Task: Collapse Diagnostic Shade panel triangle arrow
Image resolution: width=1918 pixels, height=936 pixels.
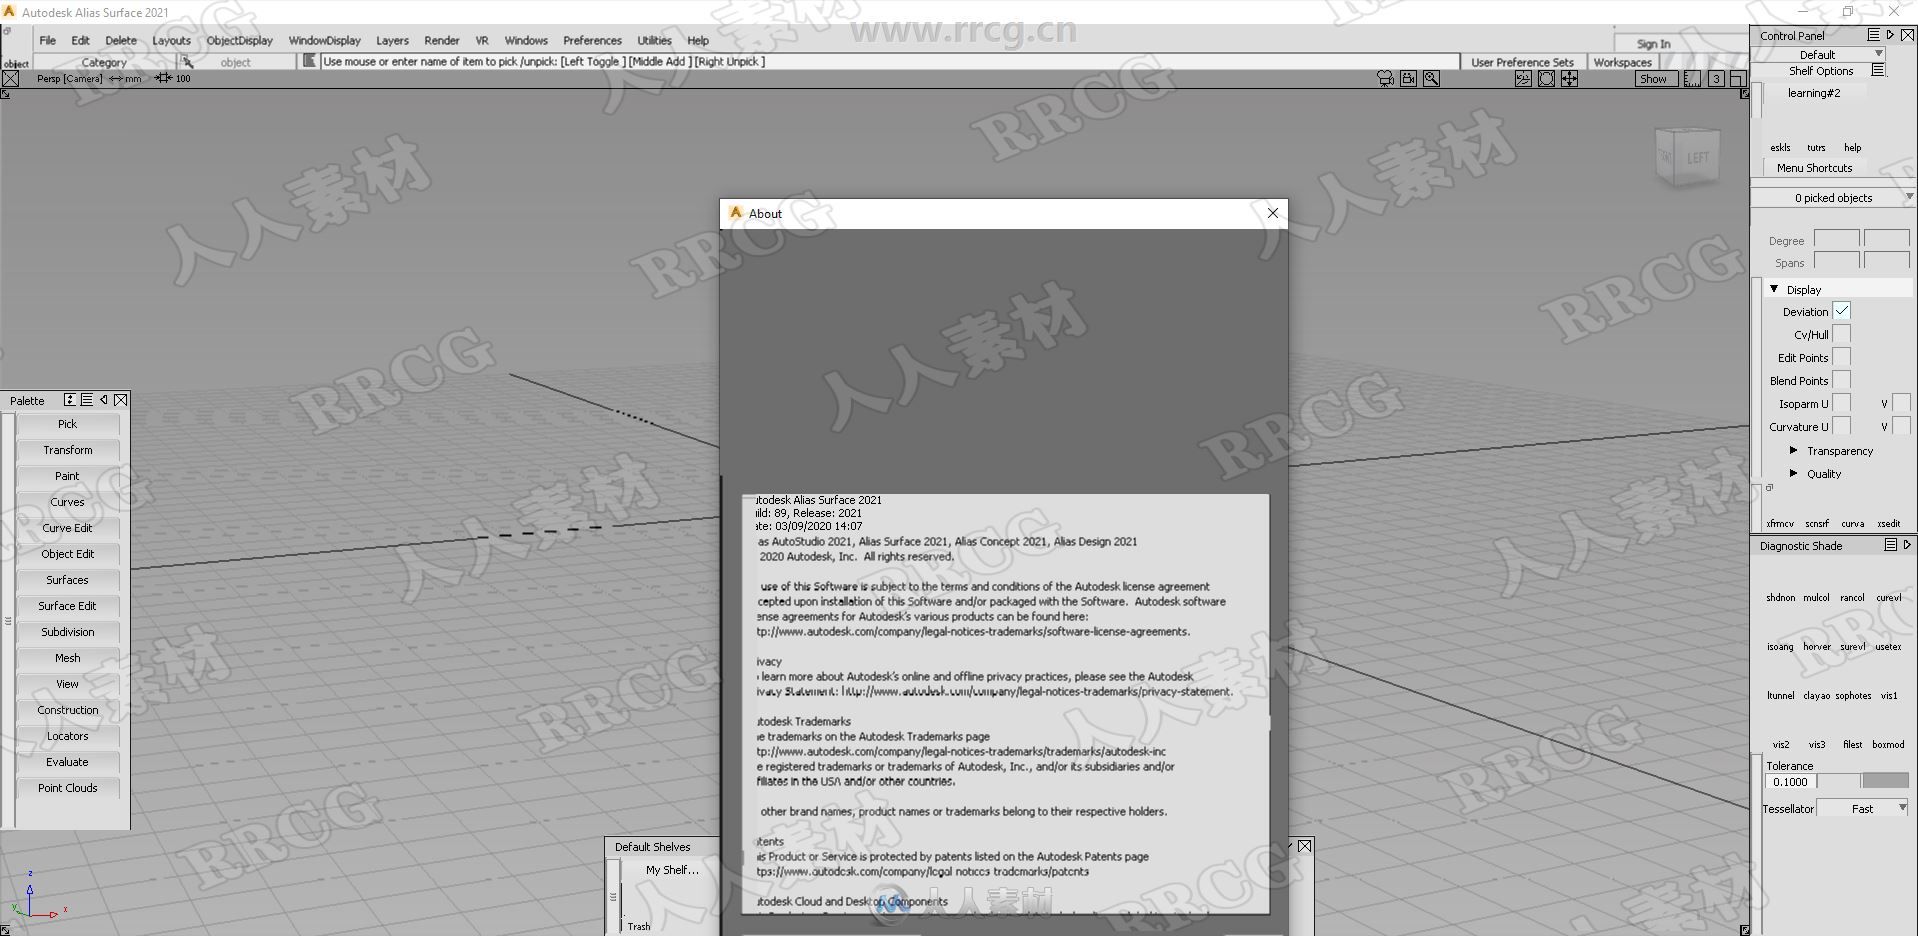Action: click(x=1907, y=546)
